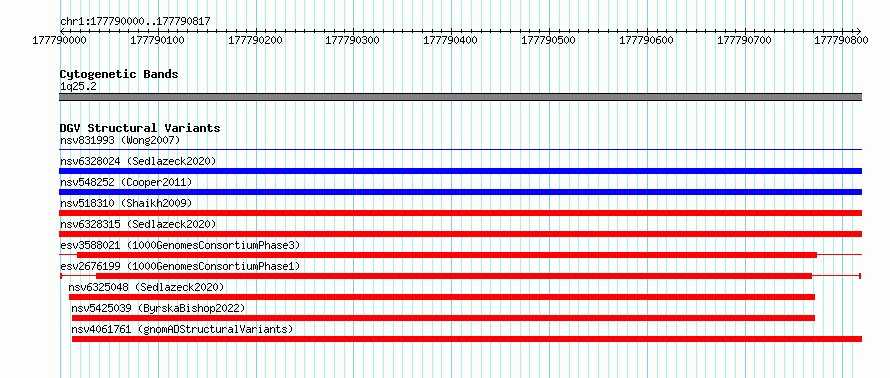
Task: Click the DGV Structural Variants track title
Action: point(140,128)
